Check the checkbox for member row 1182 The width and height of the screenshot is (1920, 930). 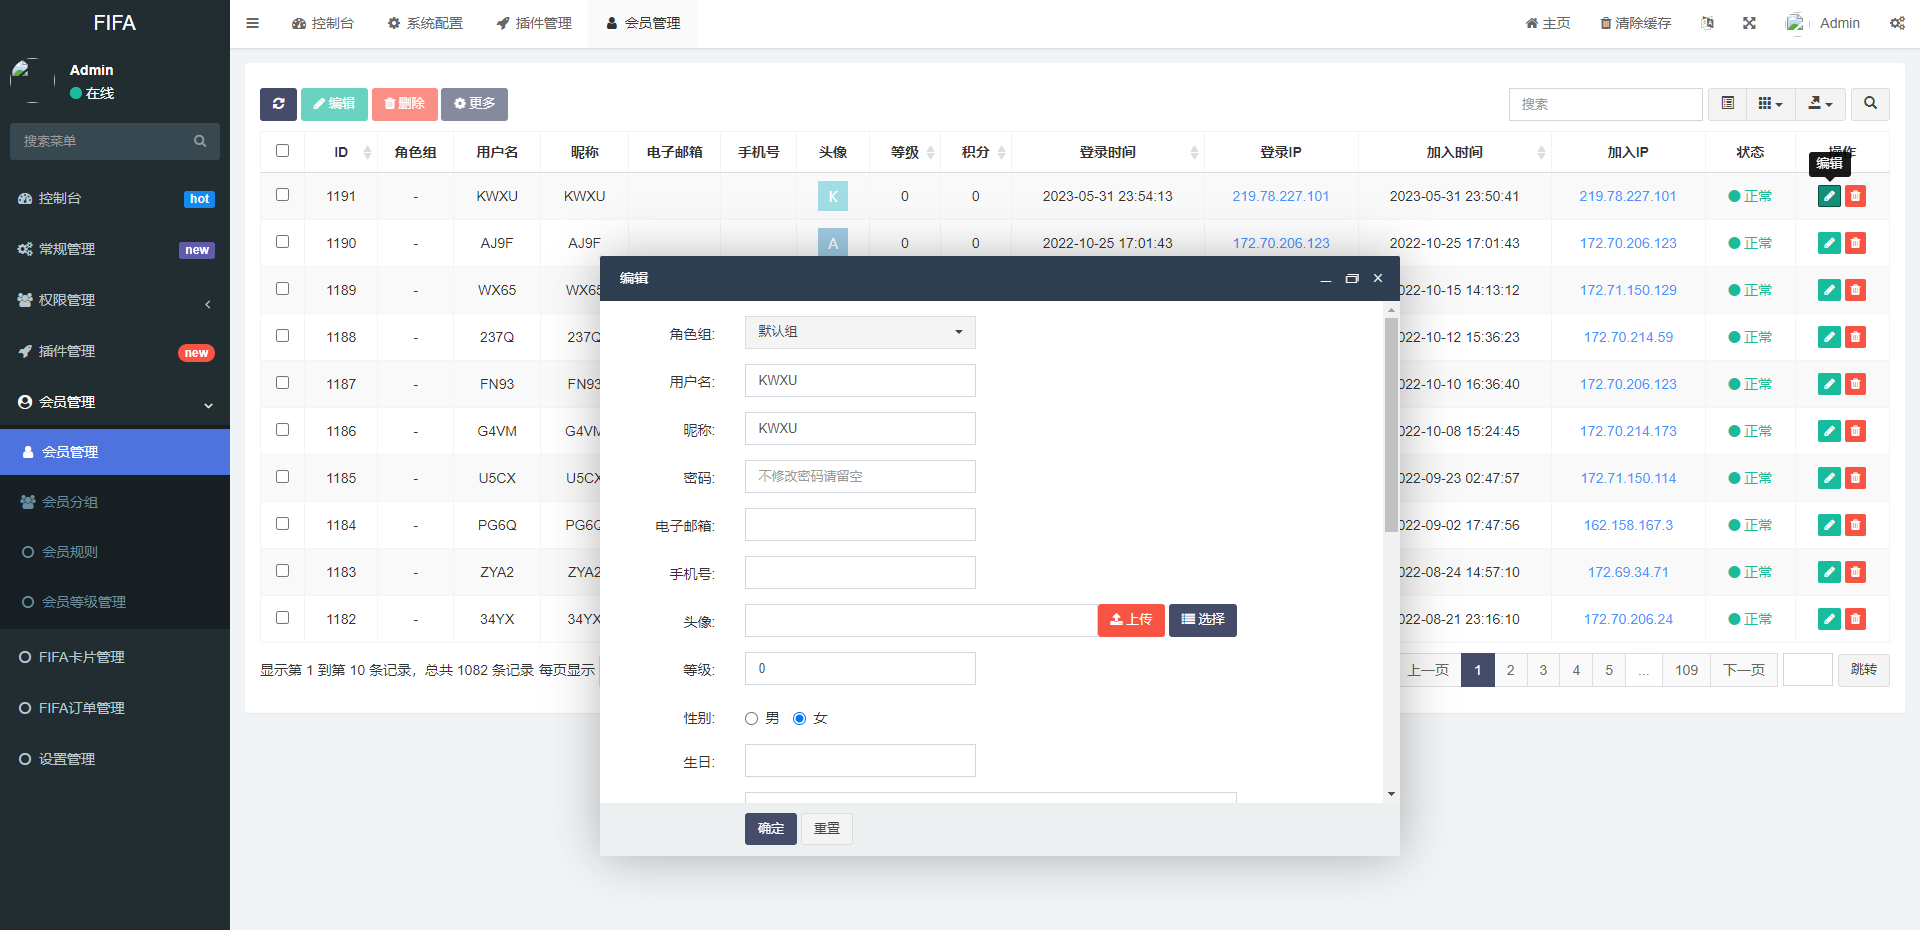click(x=282, y=618)
